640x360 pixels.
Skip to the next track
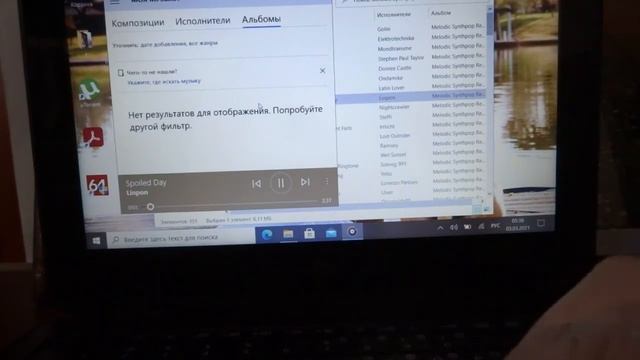click(x=305, y=182)
